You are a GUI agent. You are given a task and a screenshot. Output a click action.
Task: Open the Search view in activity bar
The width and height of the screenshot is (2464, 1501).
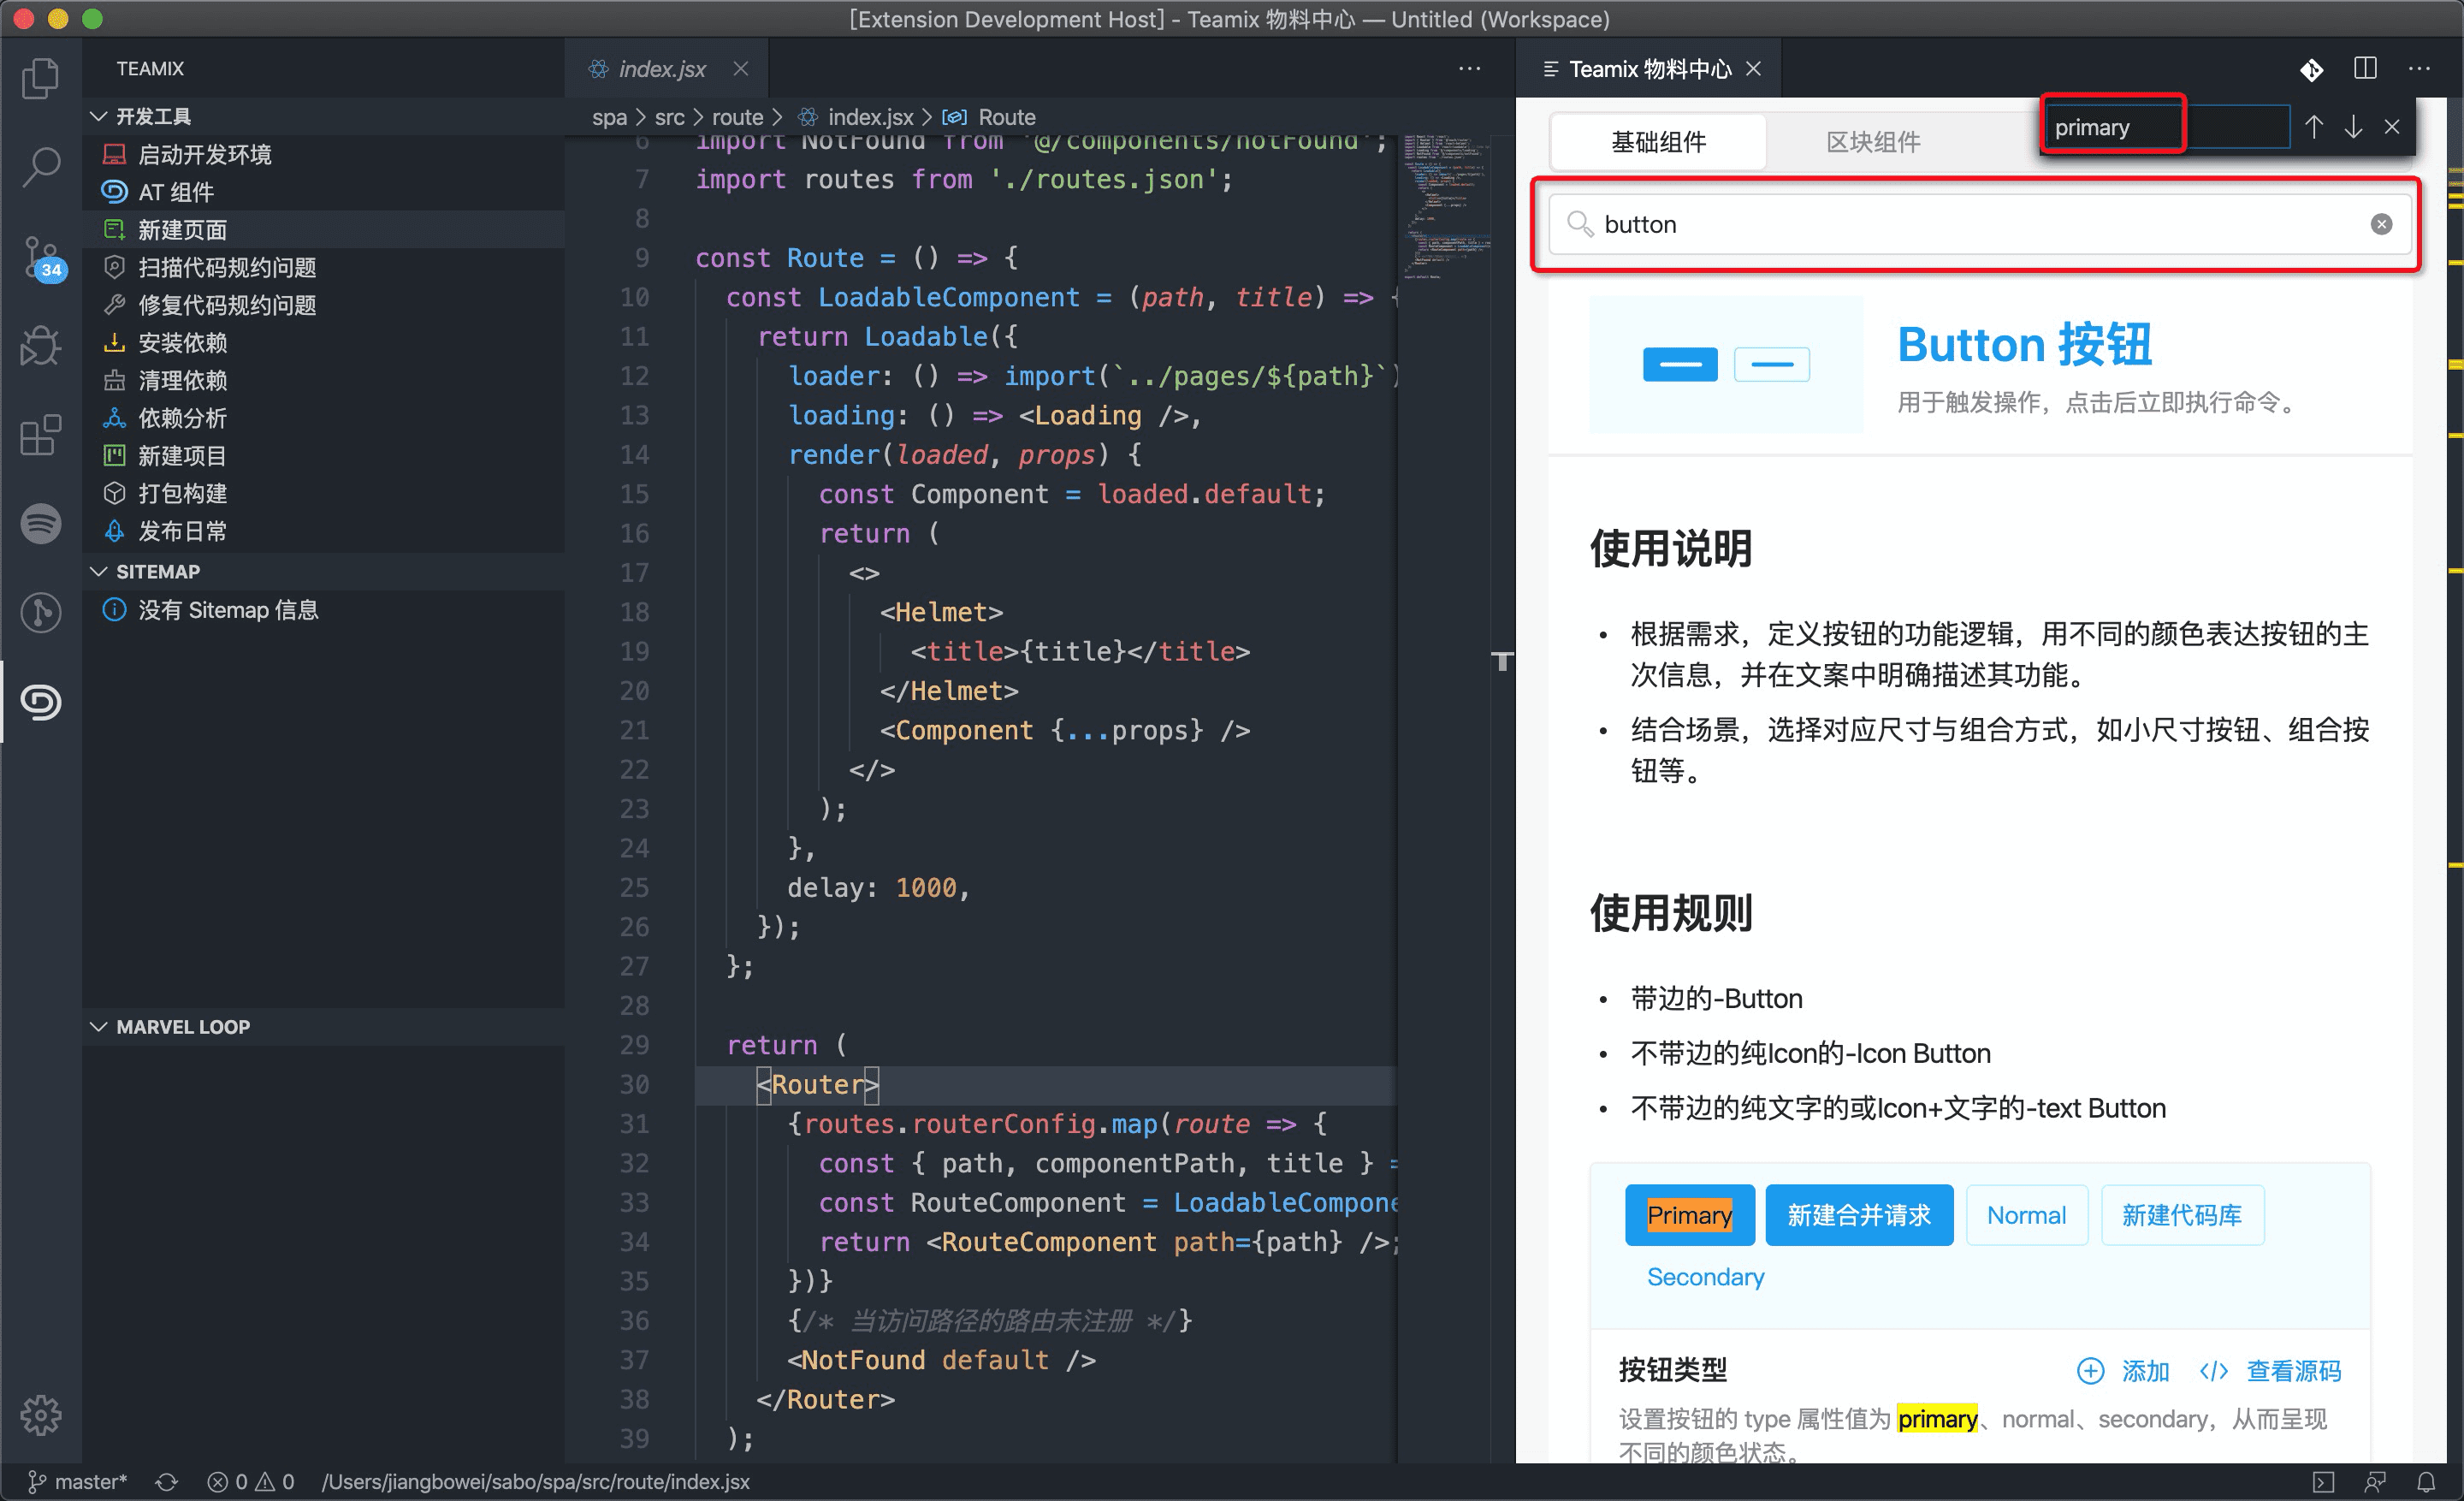[40, 167]
